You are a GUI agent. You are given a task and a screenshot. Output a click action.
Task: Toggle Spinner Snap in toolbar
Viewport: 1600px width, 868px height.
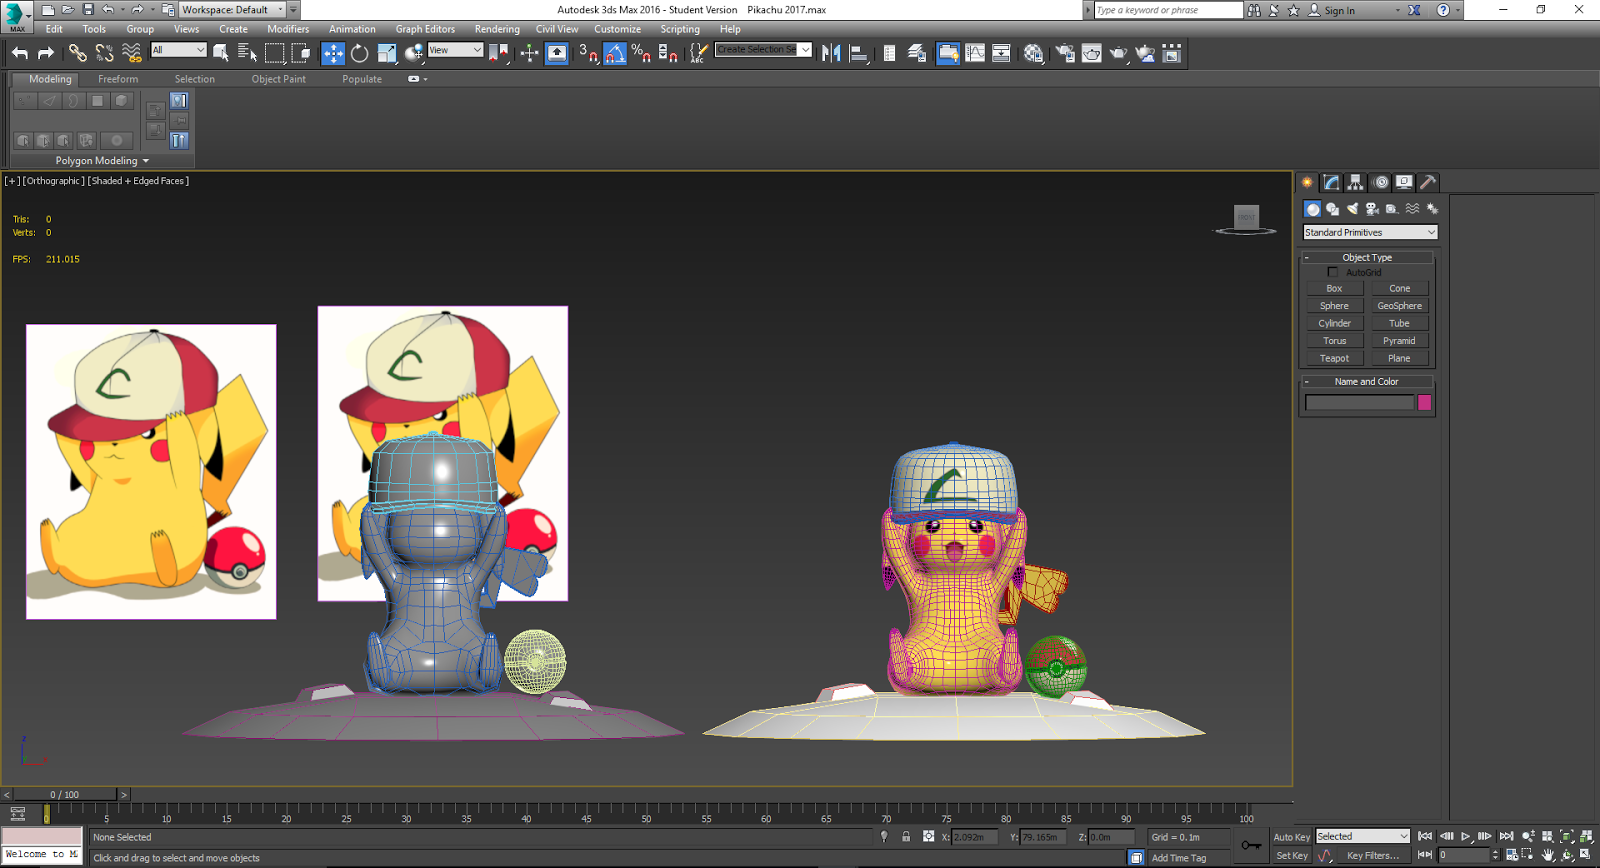coord(668,53)
